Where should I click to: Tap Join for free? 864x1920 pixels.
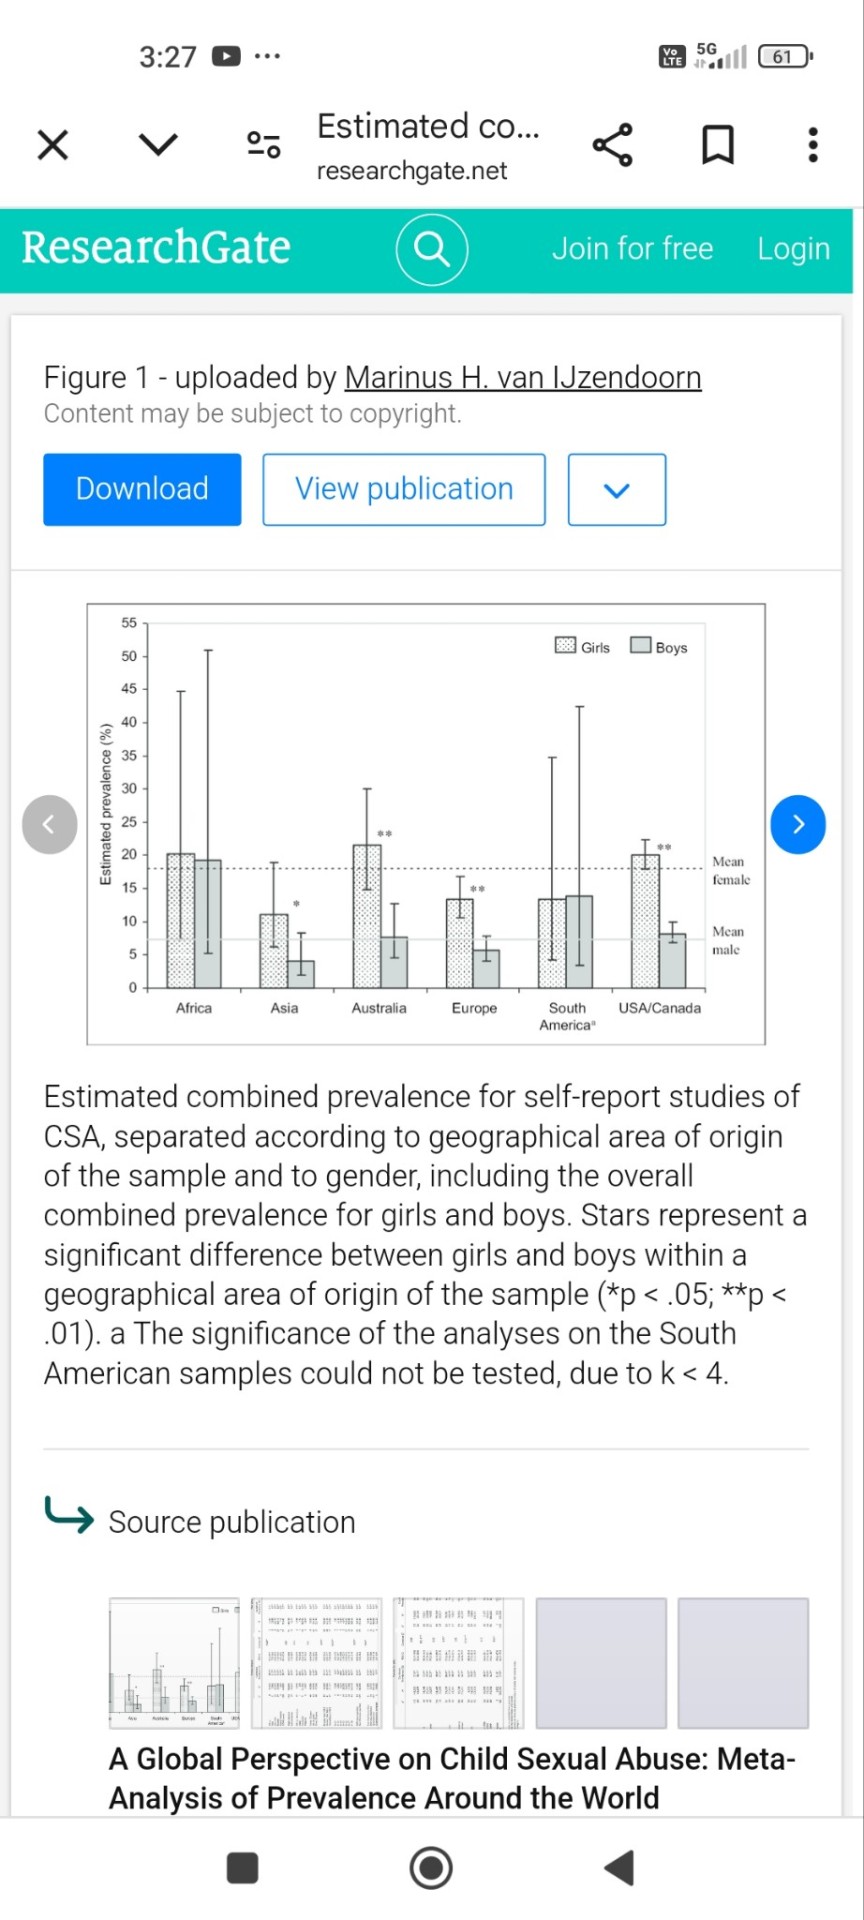pos(632,249)
